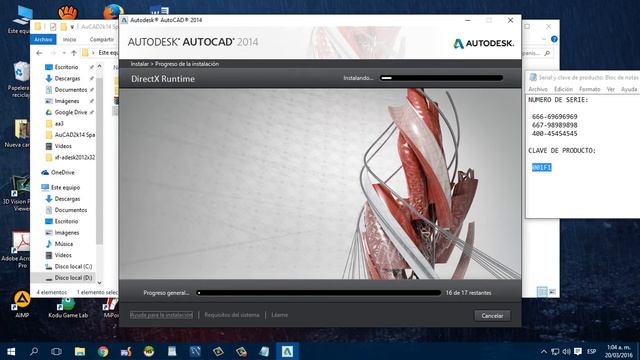Click the Up arrow in File Explorer
Screen dimensions: 640x360
coord(74,53)
